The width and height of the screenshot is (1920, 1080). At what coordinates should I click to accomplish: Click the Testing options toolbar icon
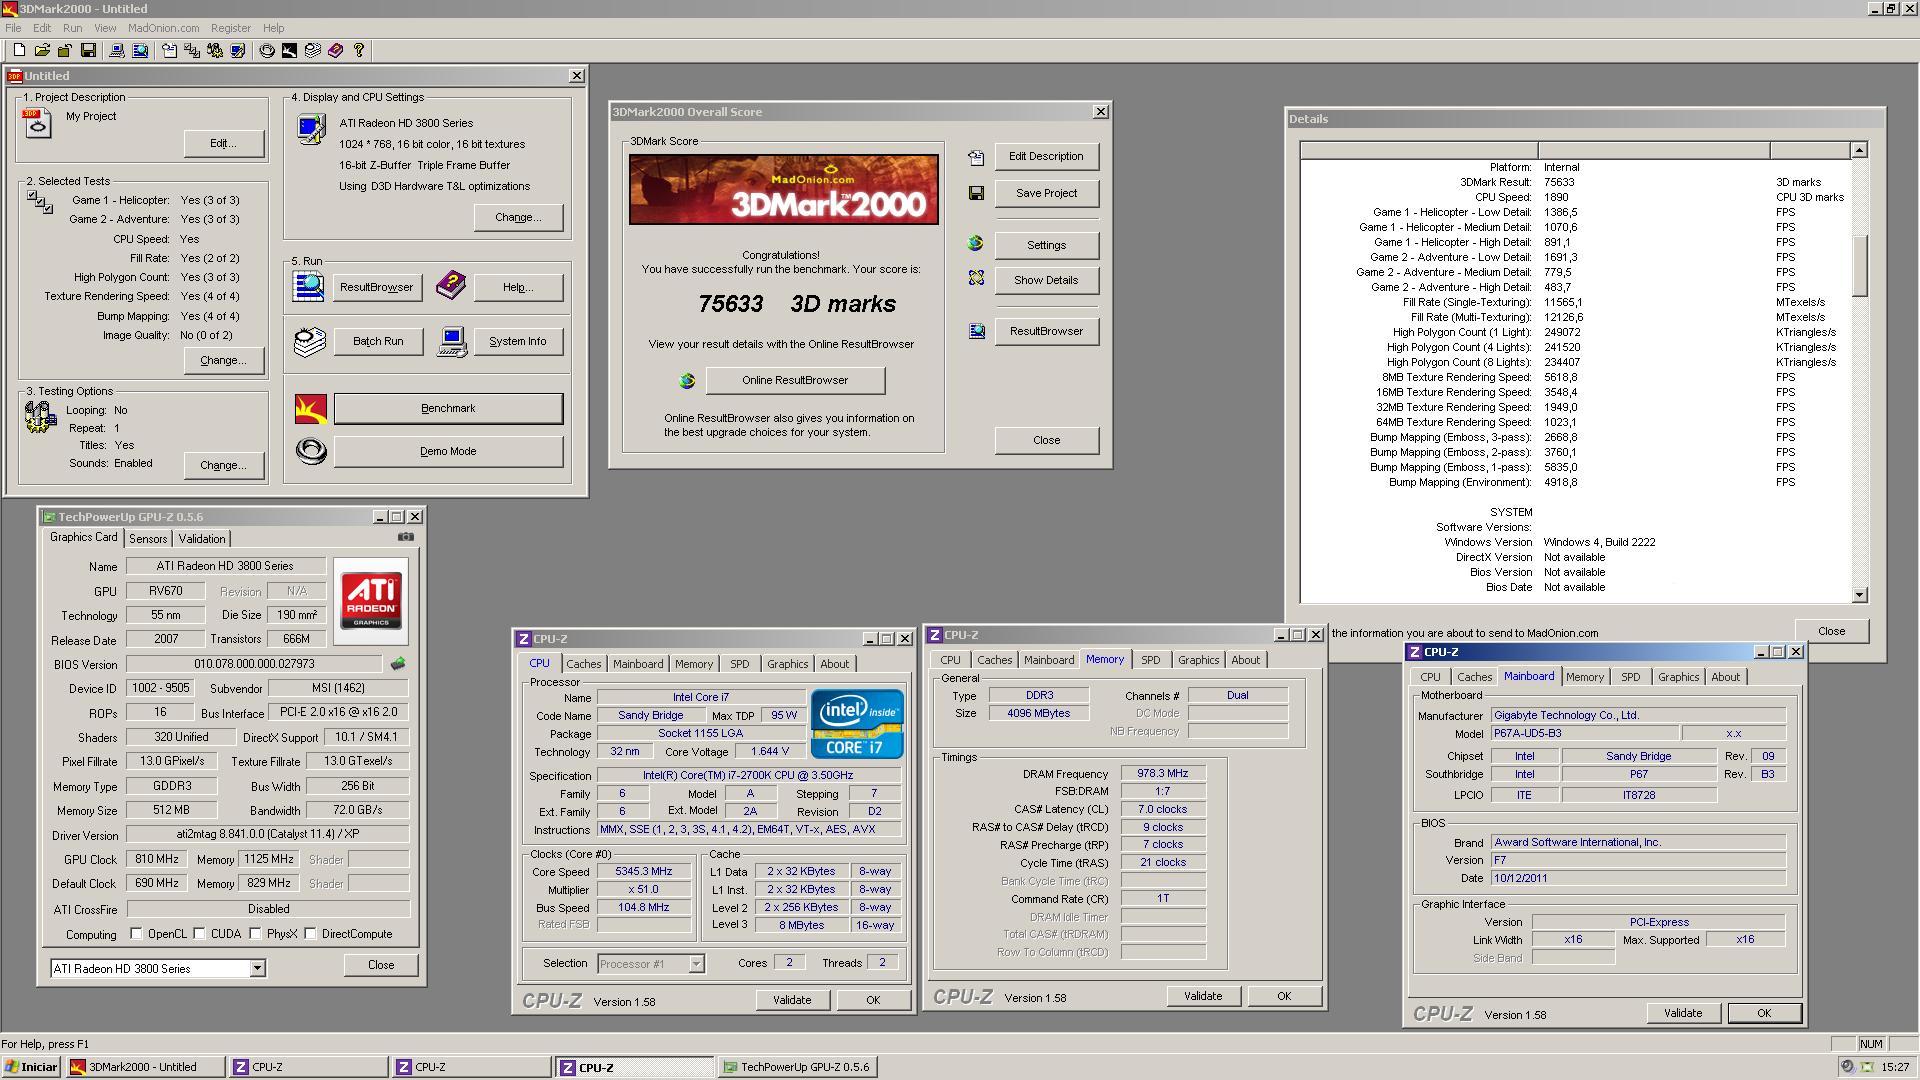215,50
